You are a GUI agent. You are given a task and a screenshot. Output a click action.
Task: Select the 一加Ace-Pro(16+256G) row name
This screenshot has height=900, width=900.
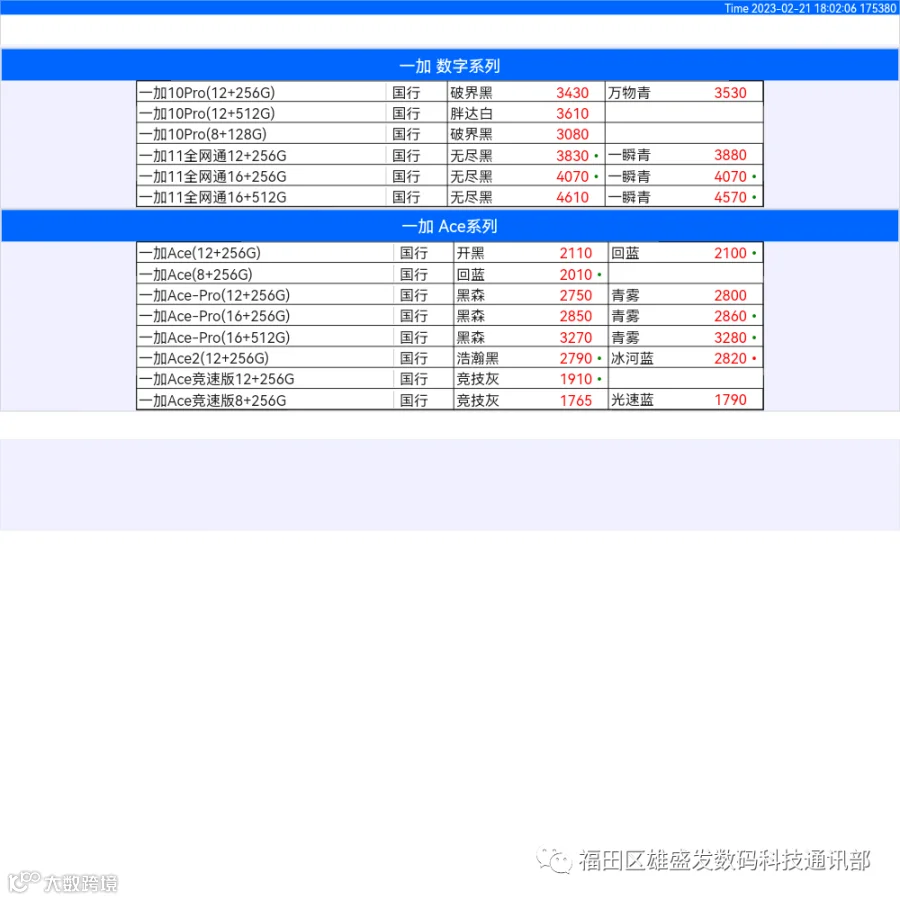pos(214,316)
